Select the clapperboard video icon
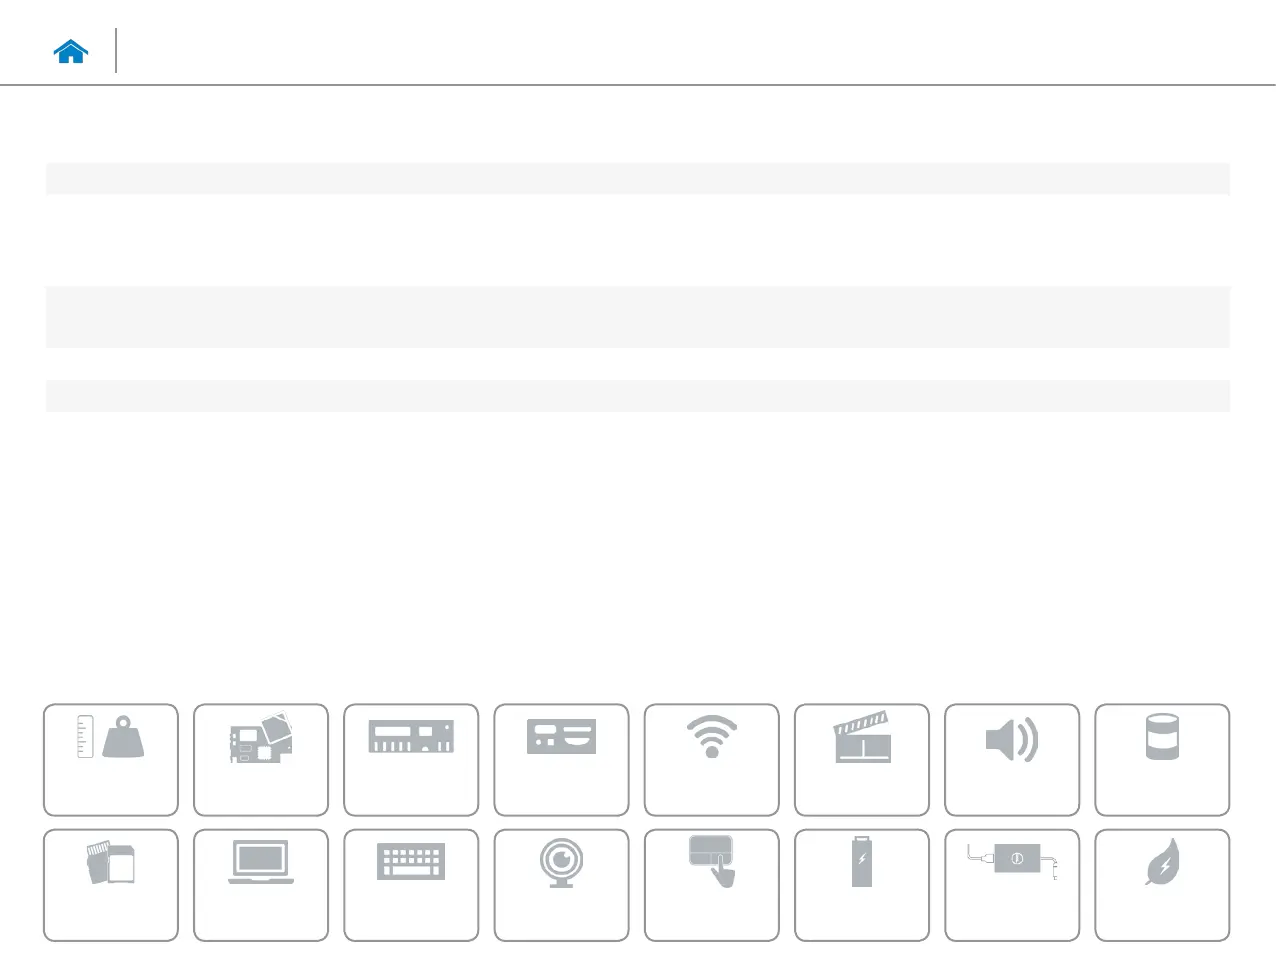Screen dimensions: 1276x964 861,760
